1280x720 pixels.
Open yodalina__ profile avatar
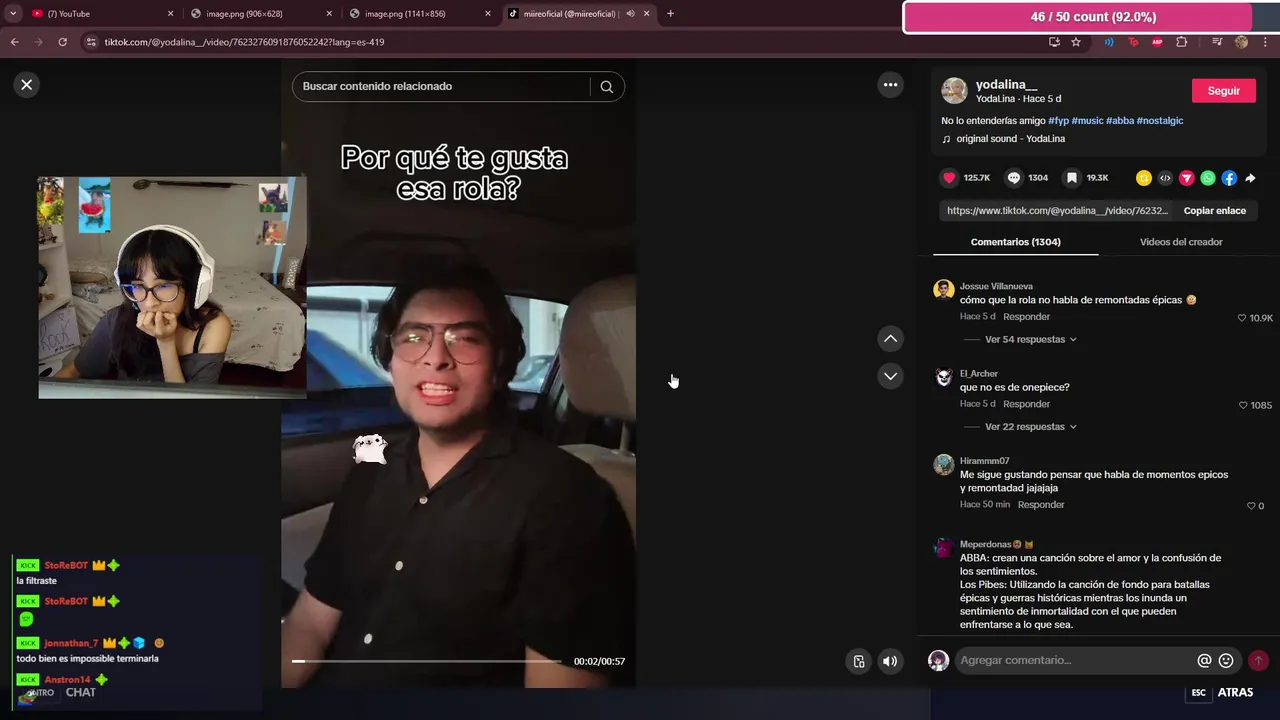point(954,91)
